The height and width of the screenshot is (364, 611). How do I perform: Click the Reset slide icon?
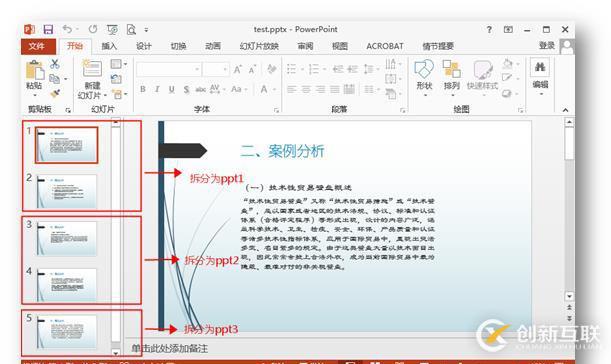[x=116, y=79]
